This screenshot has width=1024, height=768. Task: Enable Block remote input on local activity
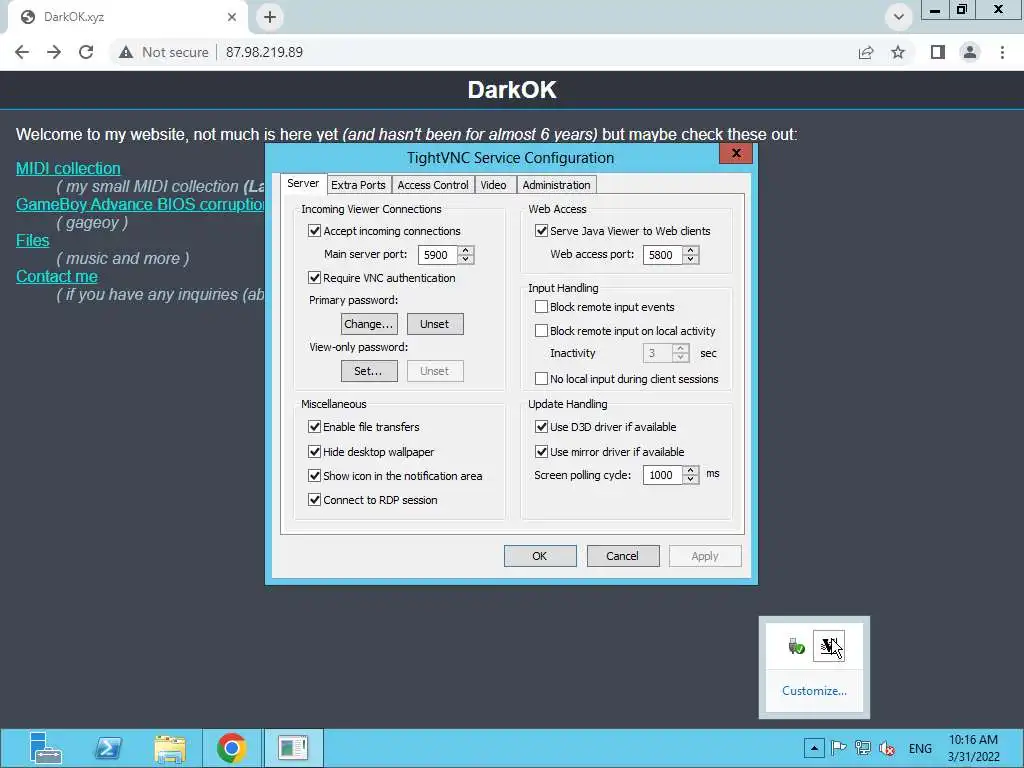tap(541, 330)
